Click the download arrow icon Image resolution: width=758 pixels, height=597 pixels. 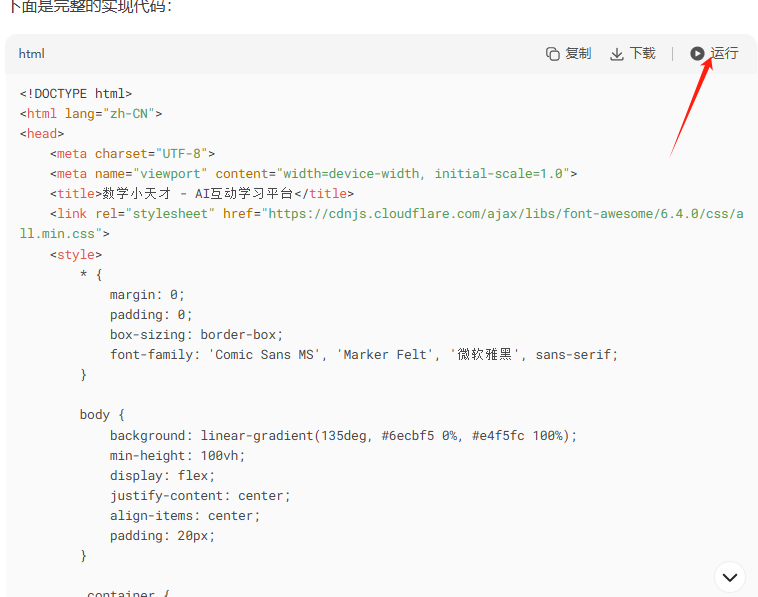(x=617, y=54)
